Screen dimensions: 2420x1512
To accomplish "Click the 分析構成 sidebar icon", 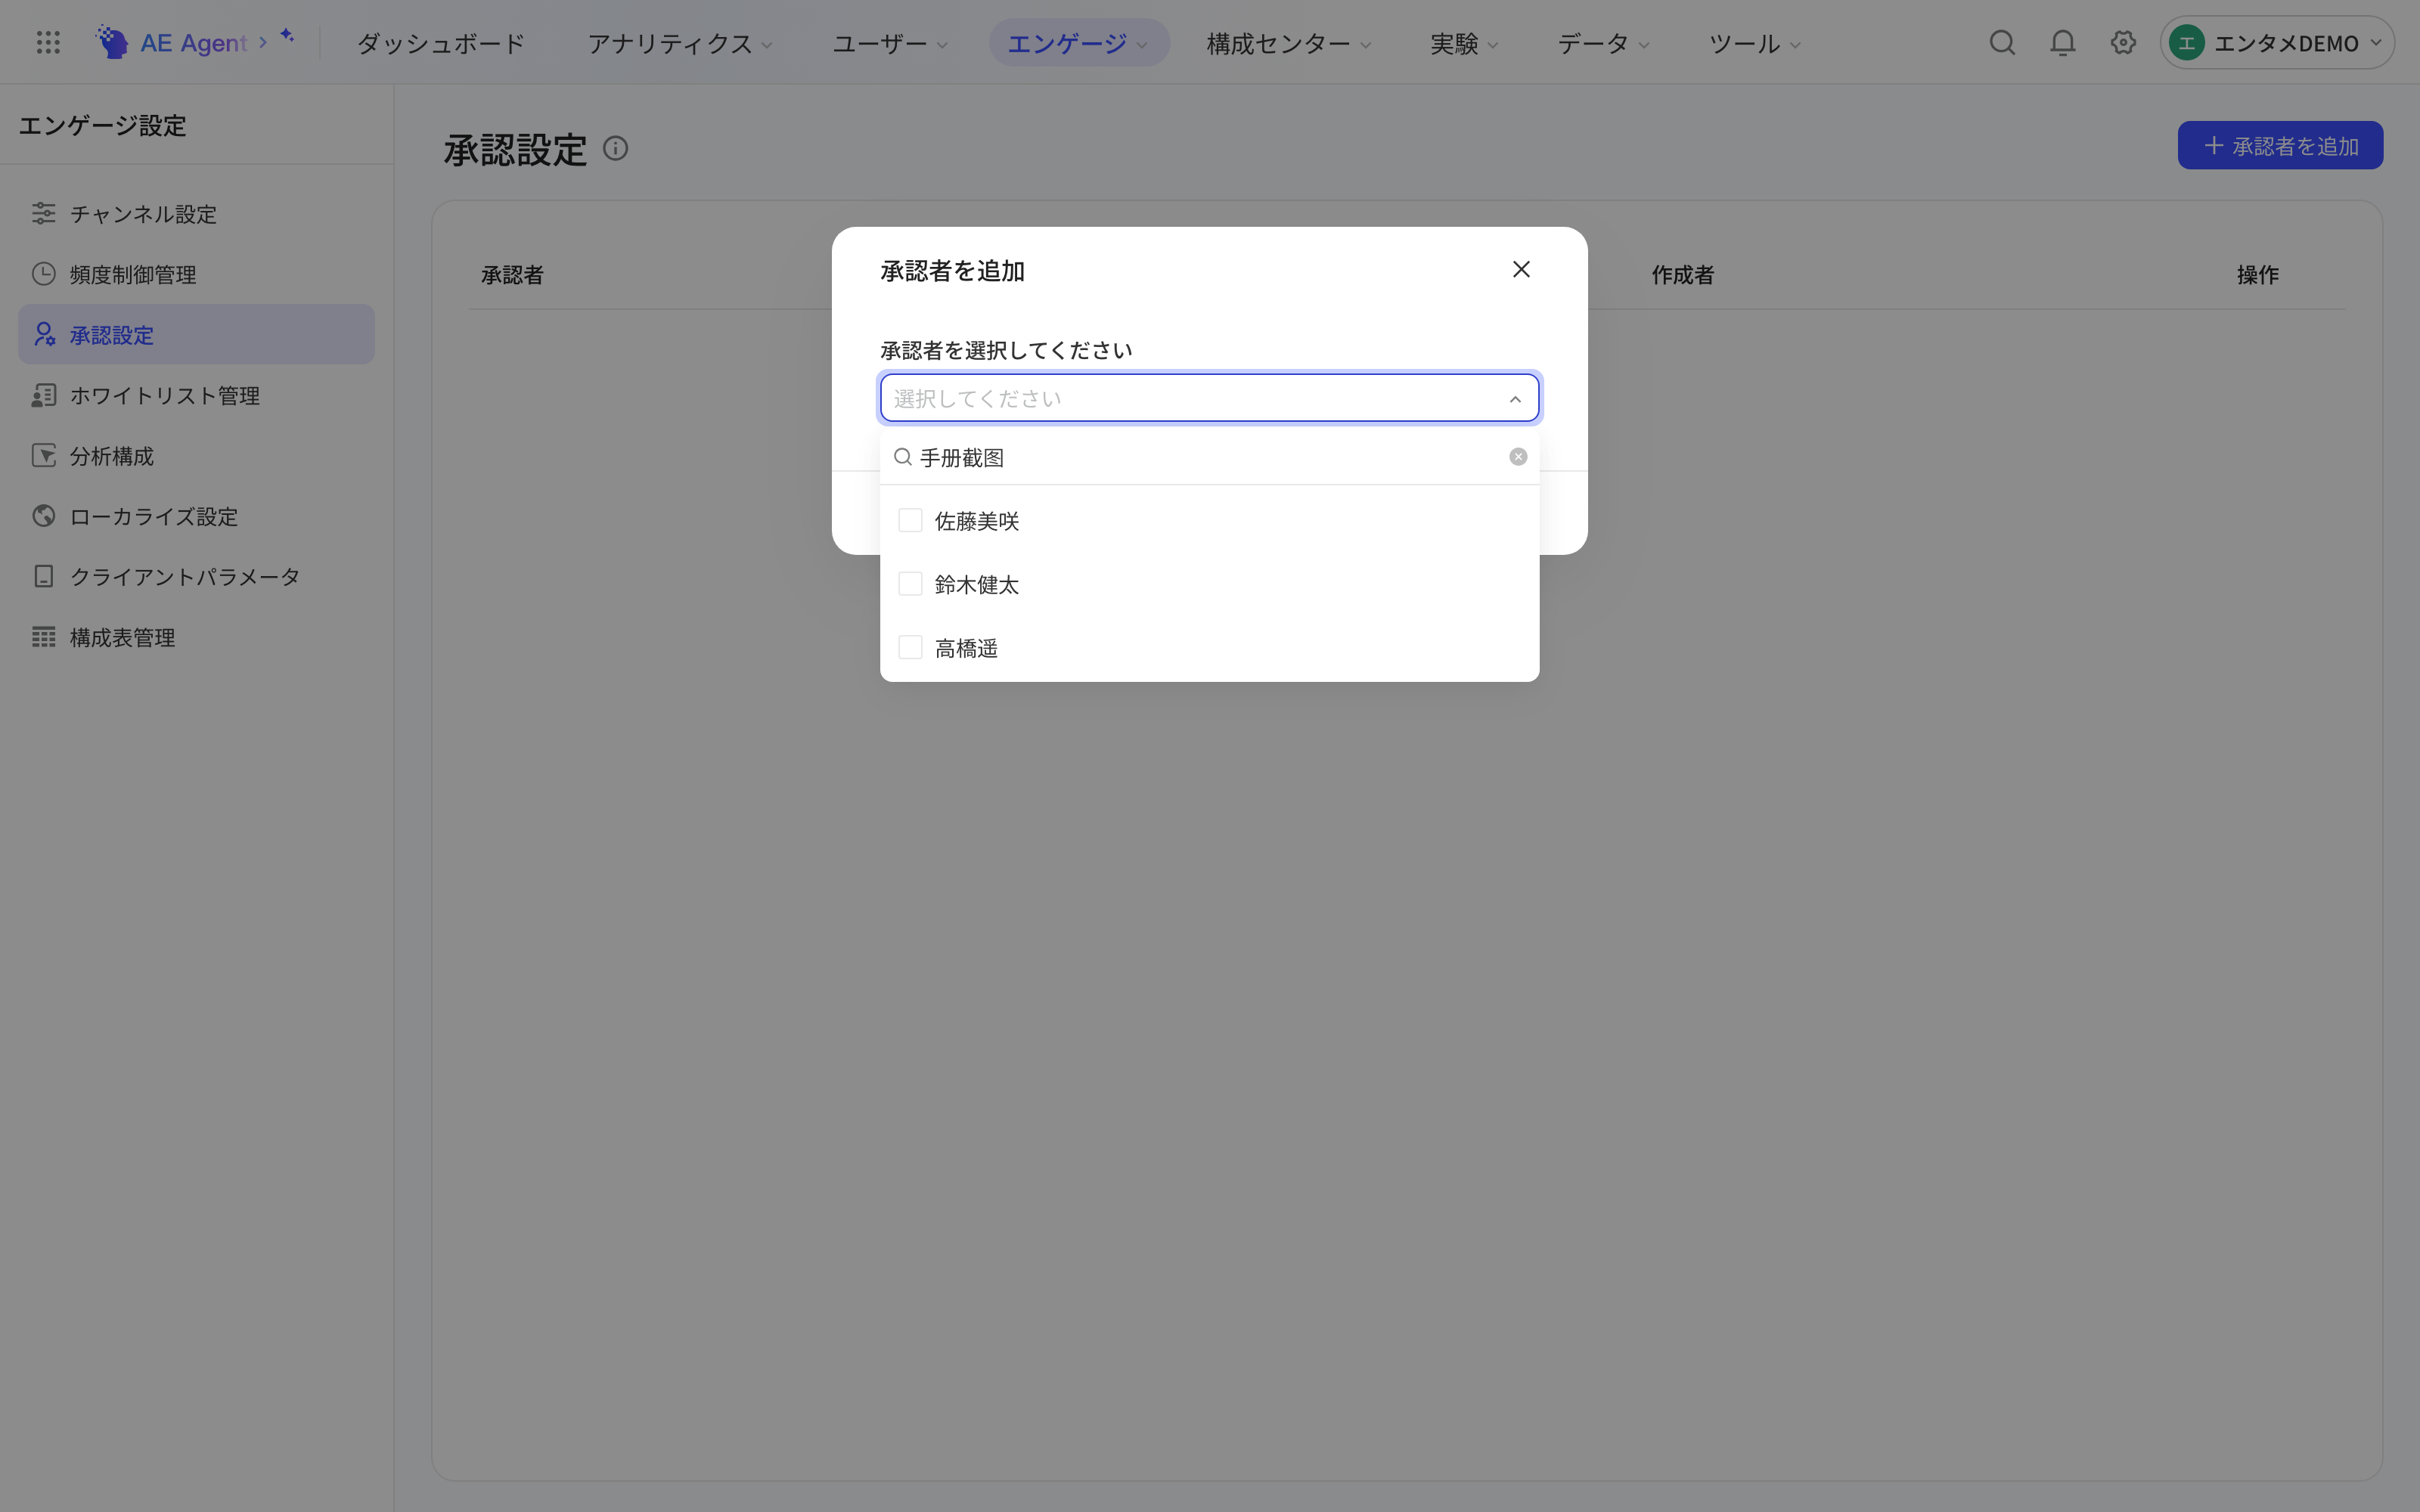I will [x=44, y=455].
